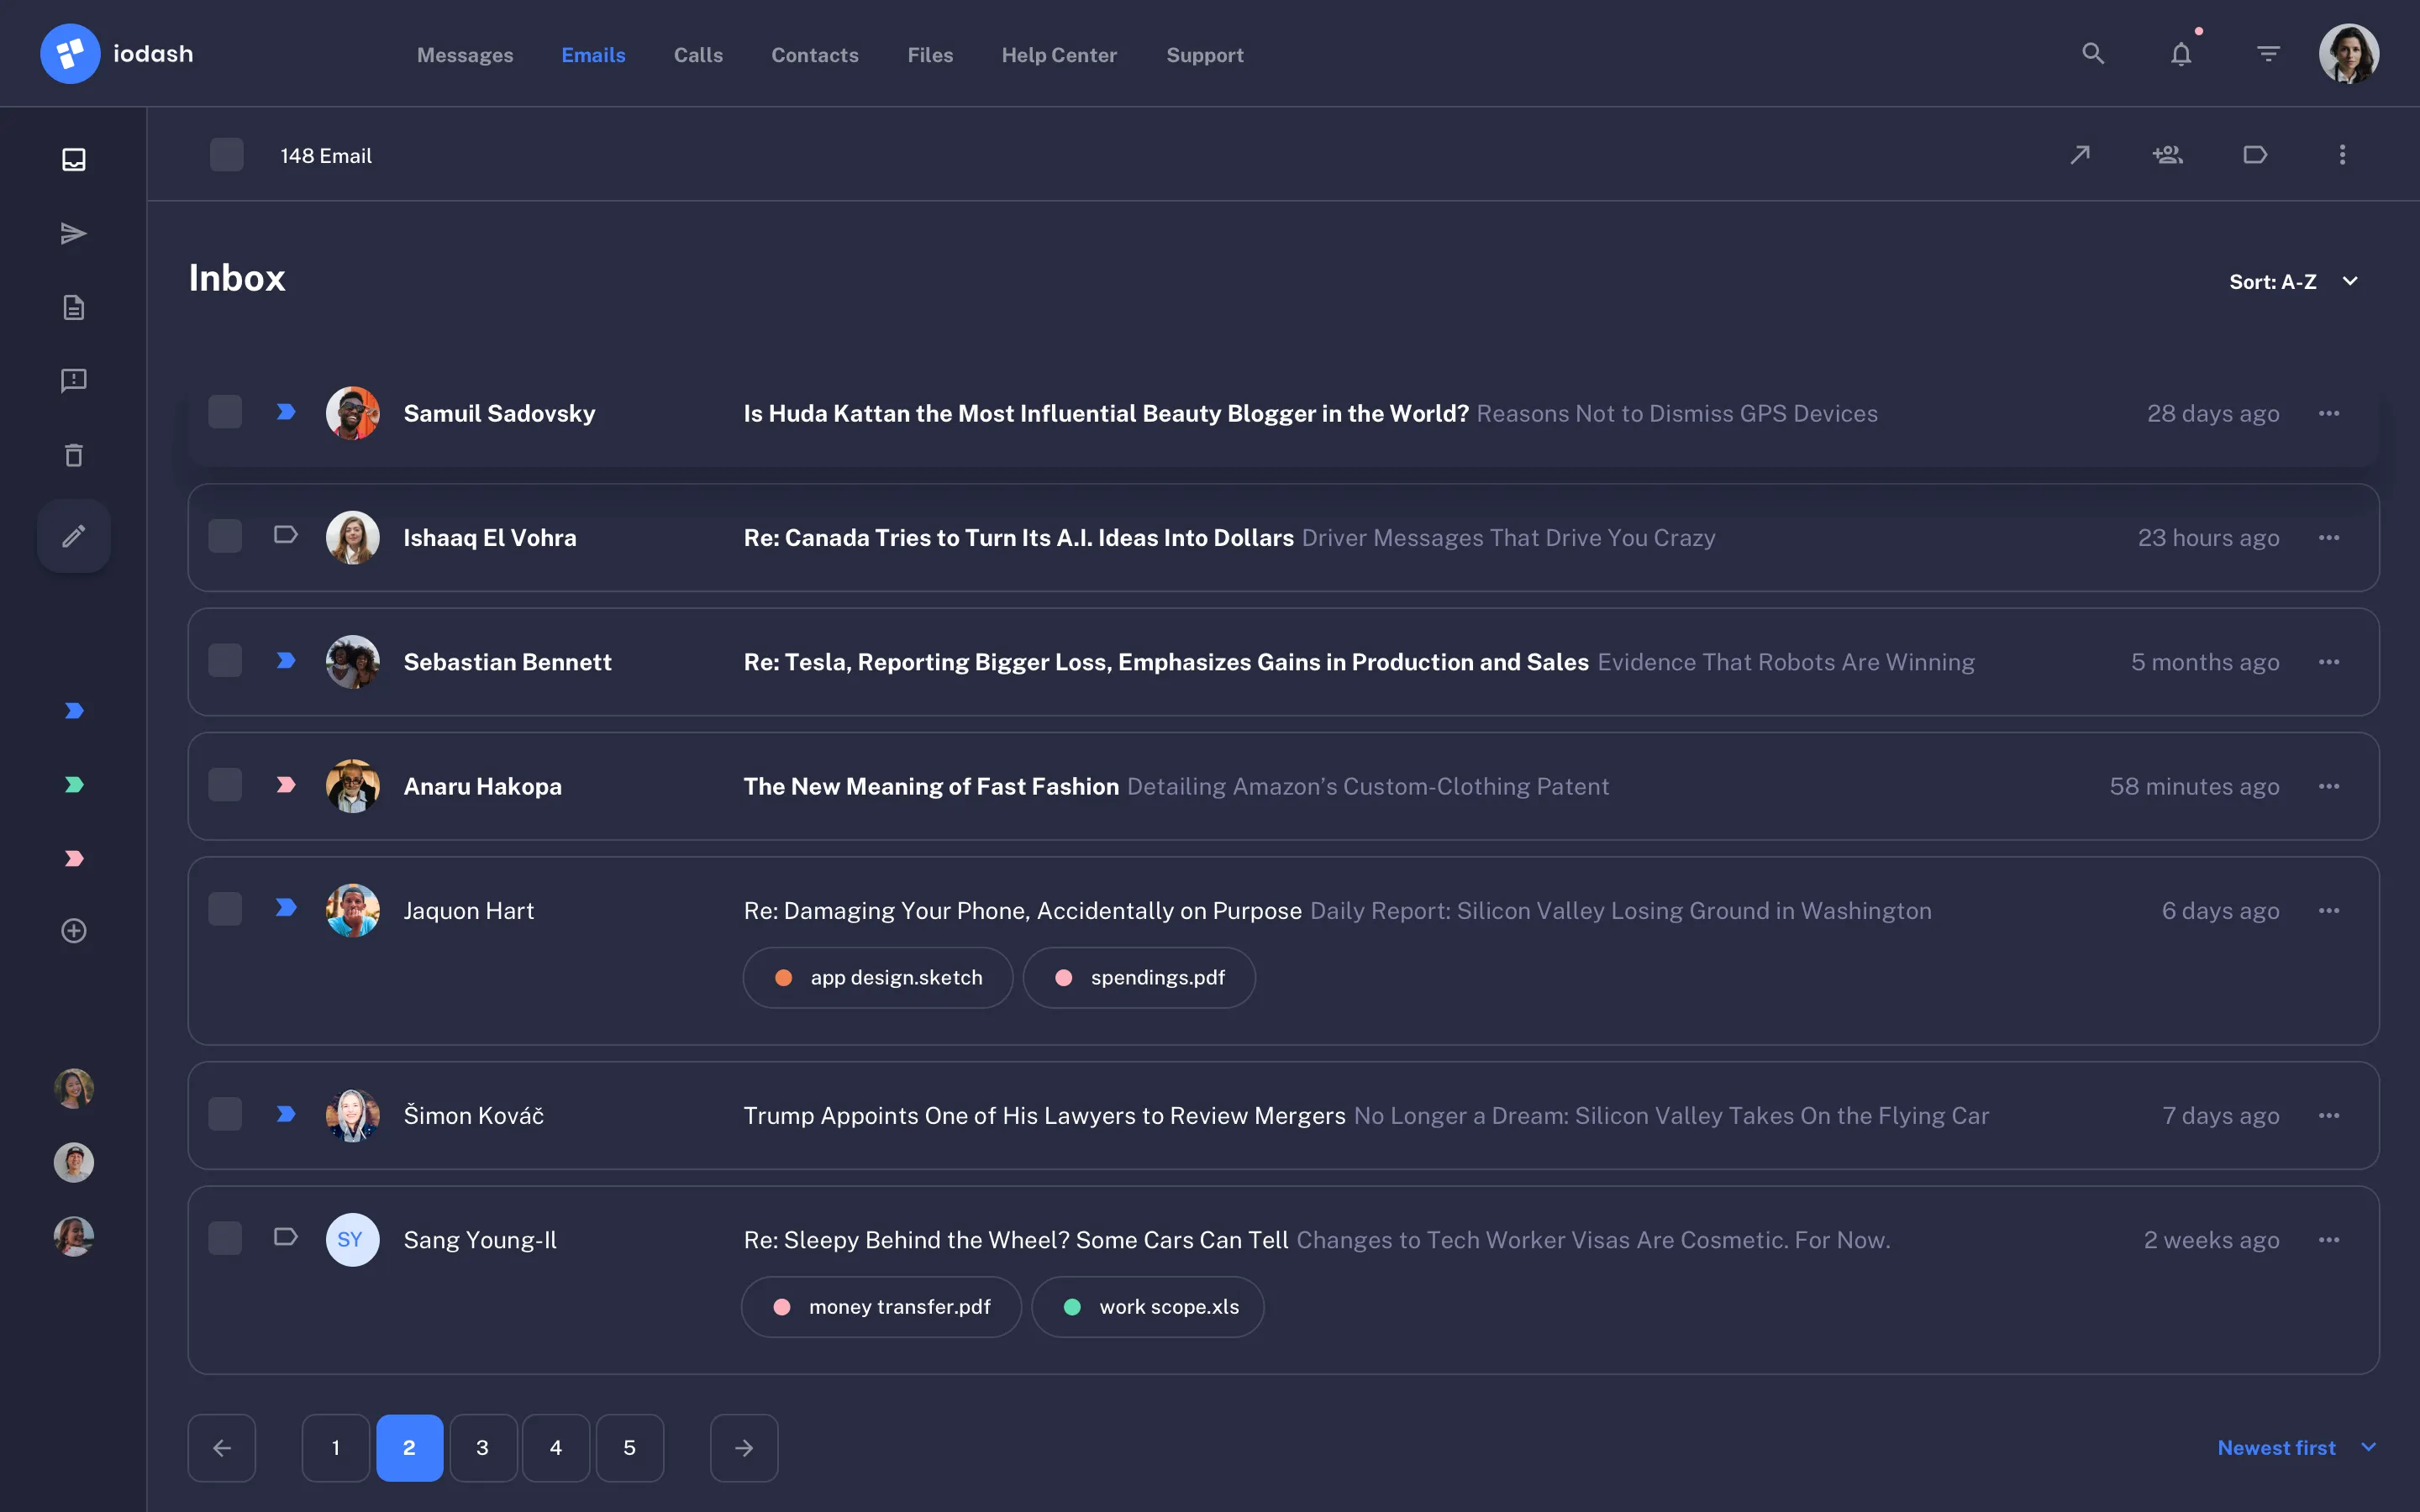Image resolution: width=2420 pixels, height=1512 pixels.
Task: Go to page 4 of the inbox
Action: pos(557,1447)
